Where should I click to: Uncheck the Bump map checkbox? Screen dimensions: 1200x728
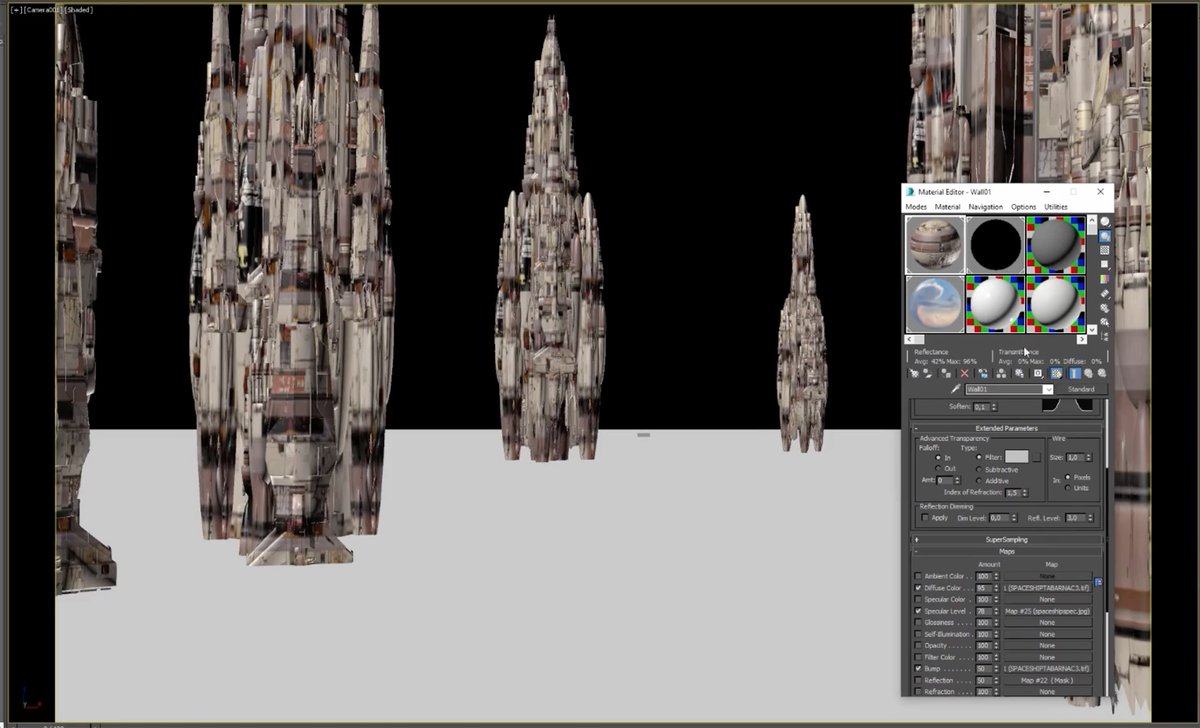tap(918, 669)
